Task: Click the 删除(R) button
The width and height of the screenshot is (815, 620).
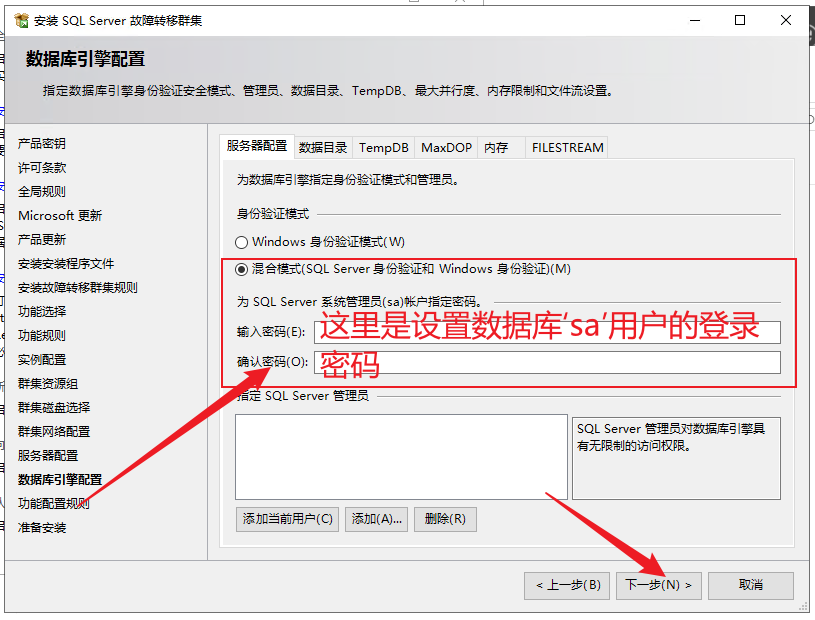Action: click(445, 519)
